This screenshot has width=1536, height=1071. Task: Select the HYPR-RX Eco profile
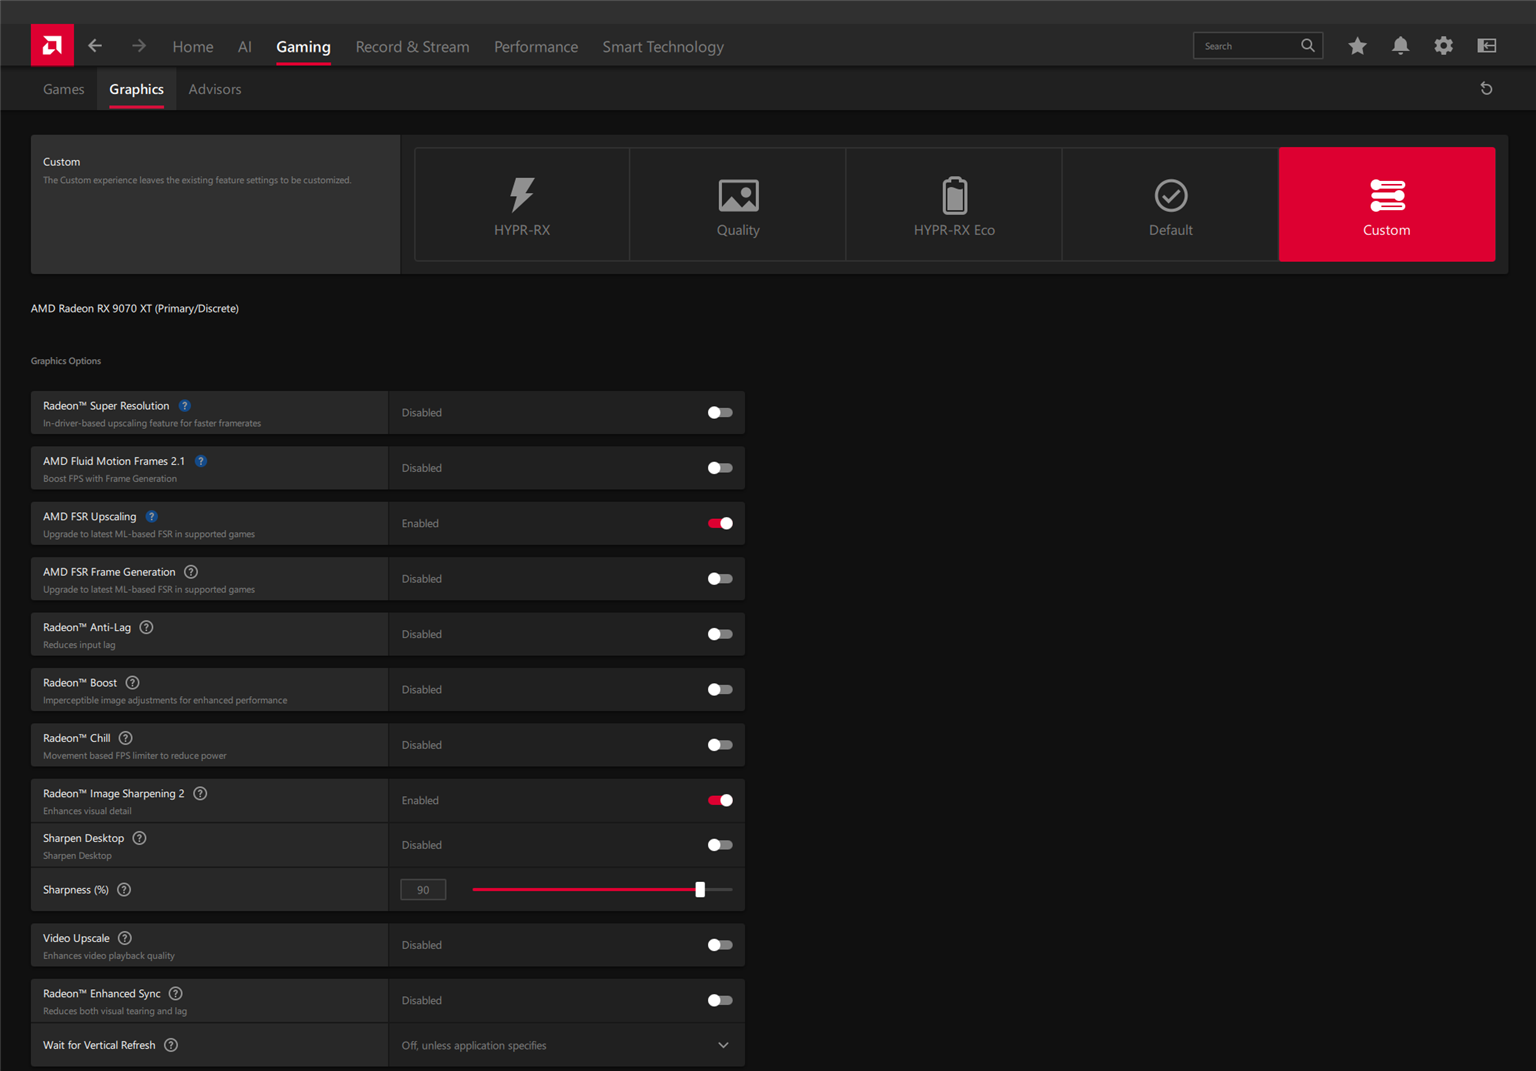[x=954, y=205]
